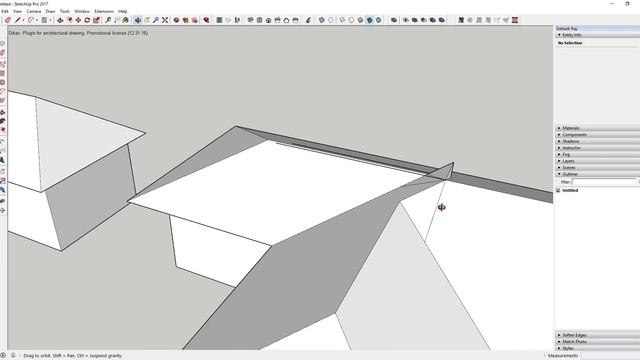Select the Zoom magnifier tool

156,20
